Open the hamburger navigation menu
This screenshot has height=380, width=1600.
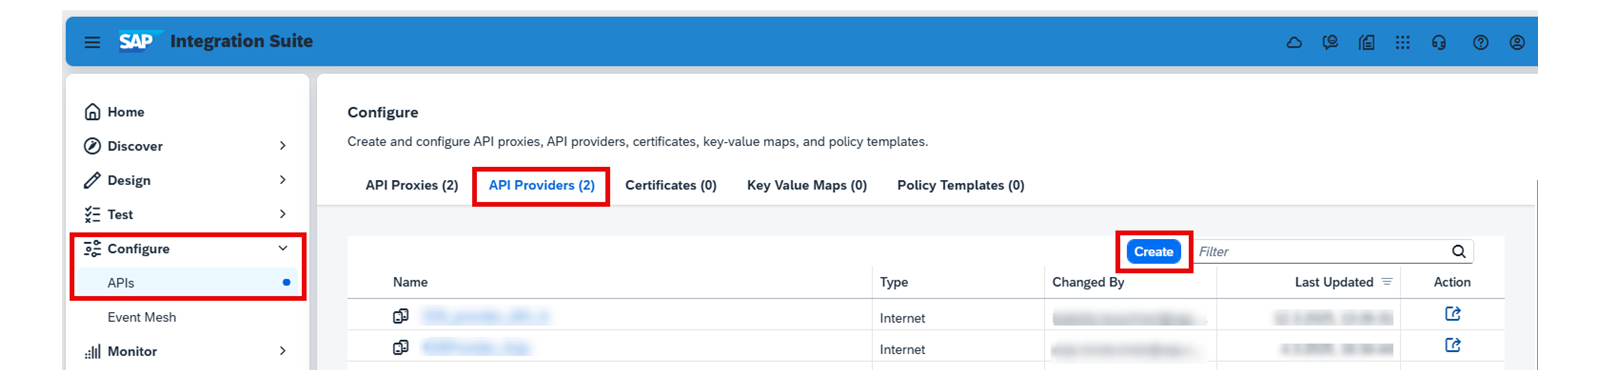[x=92, y=42]
